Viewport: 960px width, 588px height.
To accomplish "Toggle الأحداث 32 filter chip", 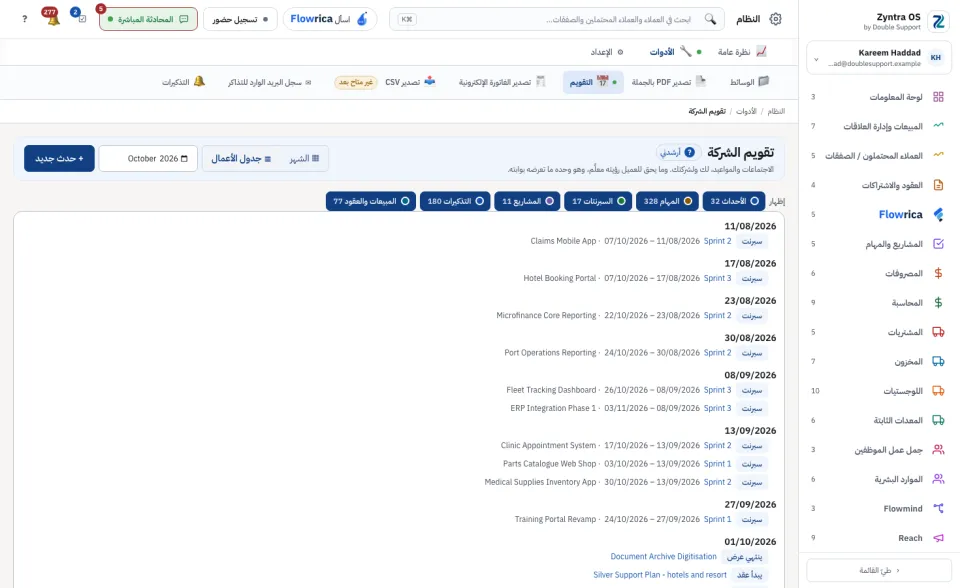I will (734, 201).
